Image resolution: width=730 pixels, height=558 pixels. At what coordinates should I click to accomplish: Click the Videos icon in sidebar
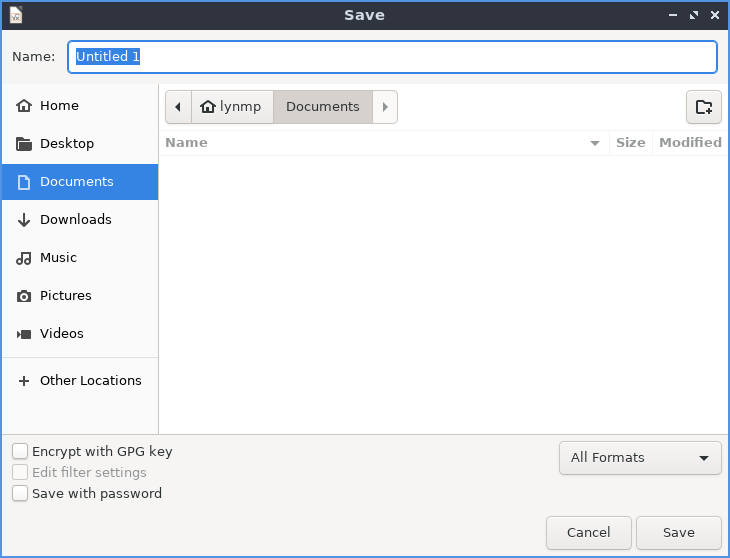24,334
